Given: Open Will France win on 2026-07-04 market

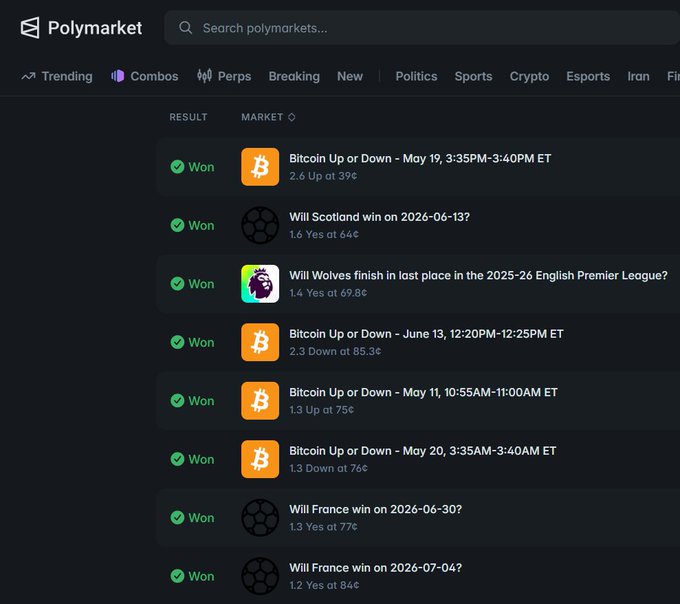Looking at the screenshot, I should tap(376, 568).
